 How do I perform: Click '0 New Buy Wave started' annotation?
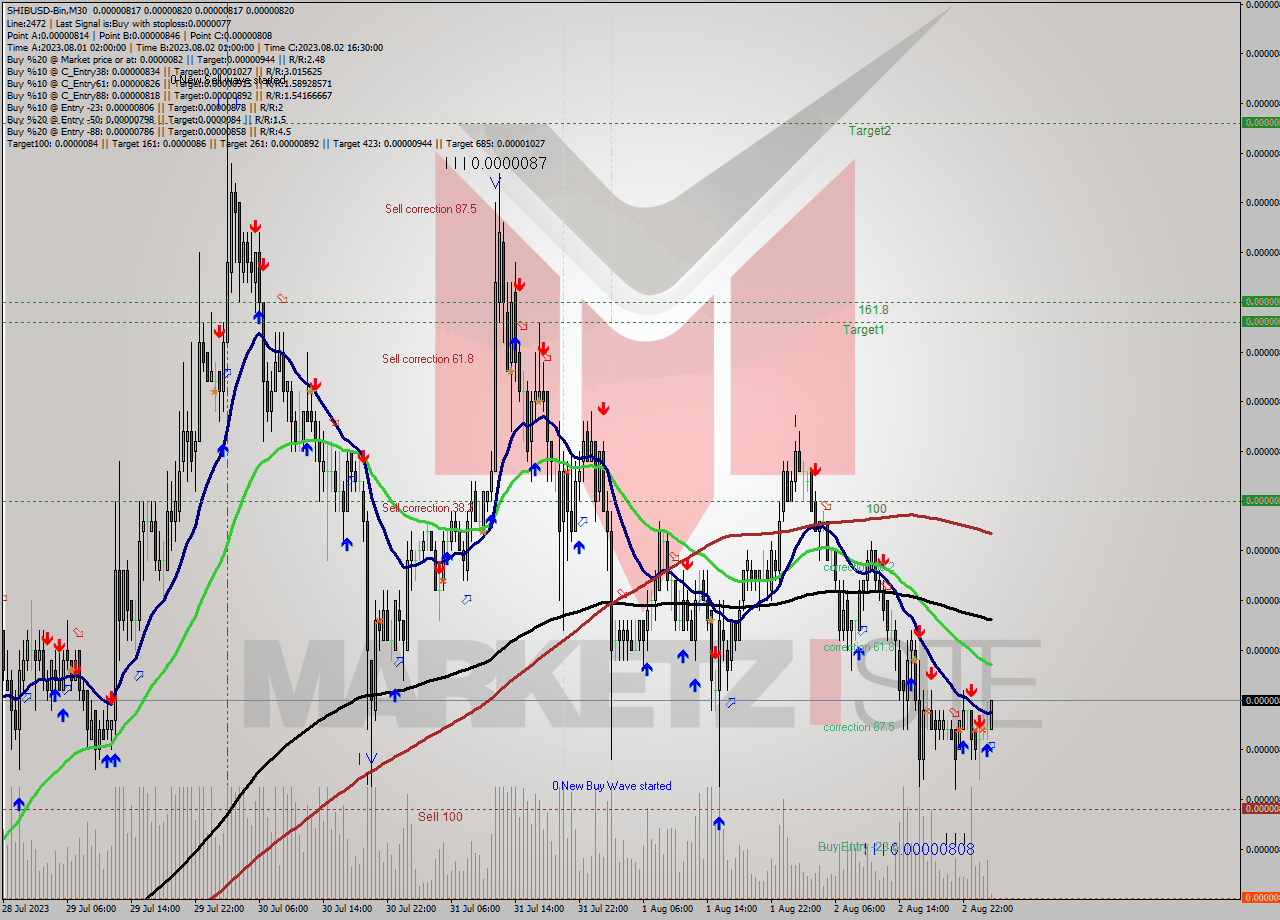(x=612, y=786)
